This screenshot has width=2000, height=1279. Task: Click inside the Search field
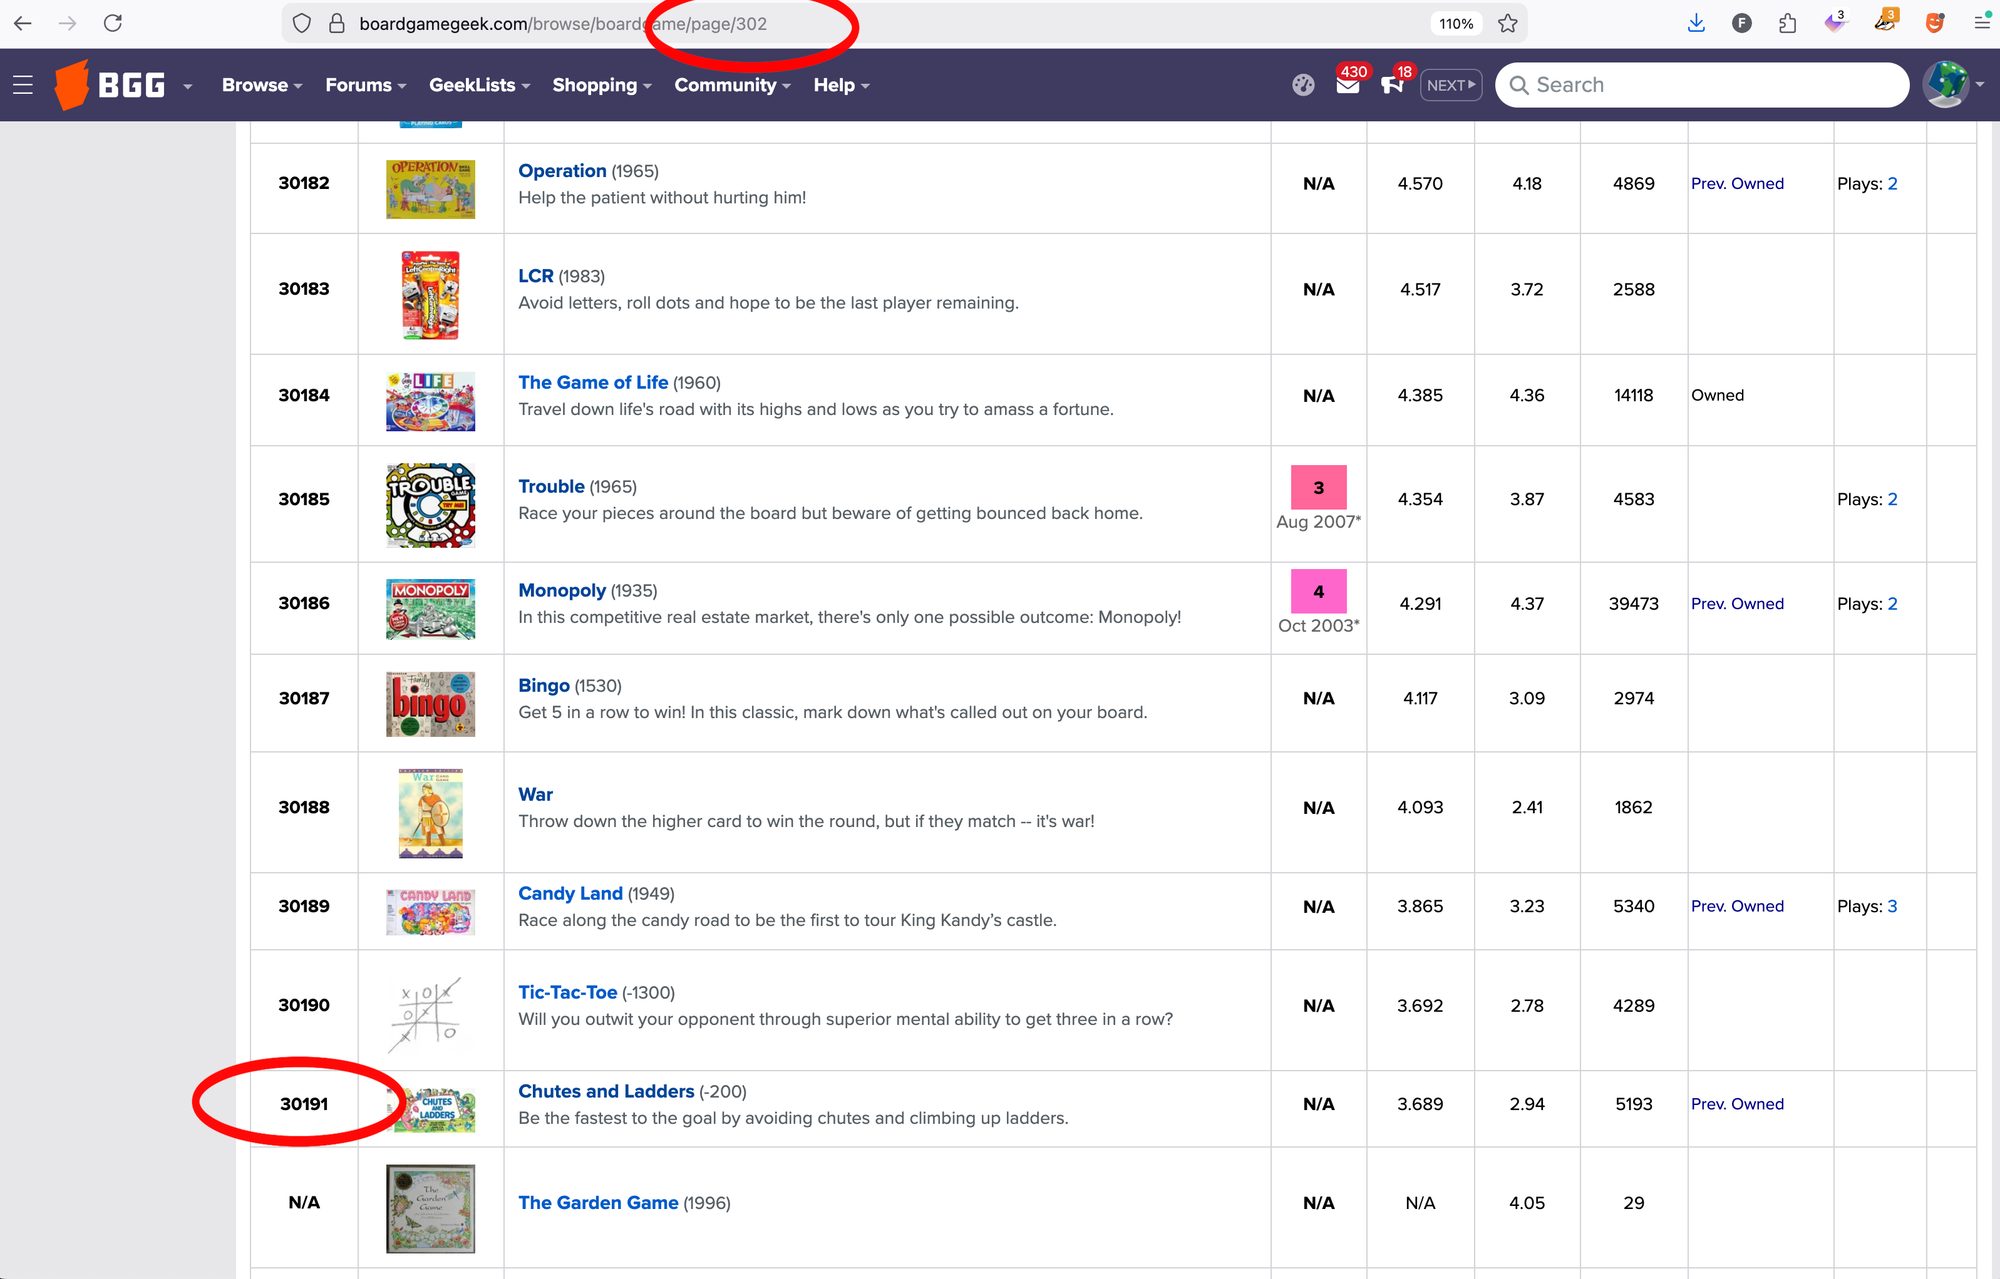1700,85
